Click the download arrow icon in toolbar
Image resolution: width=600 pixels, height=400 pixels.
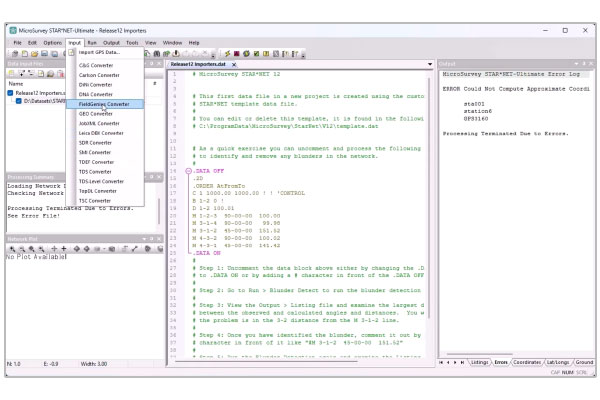[x=176, y=54]
